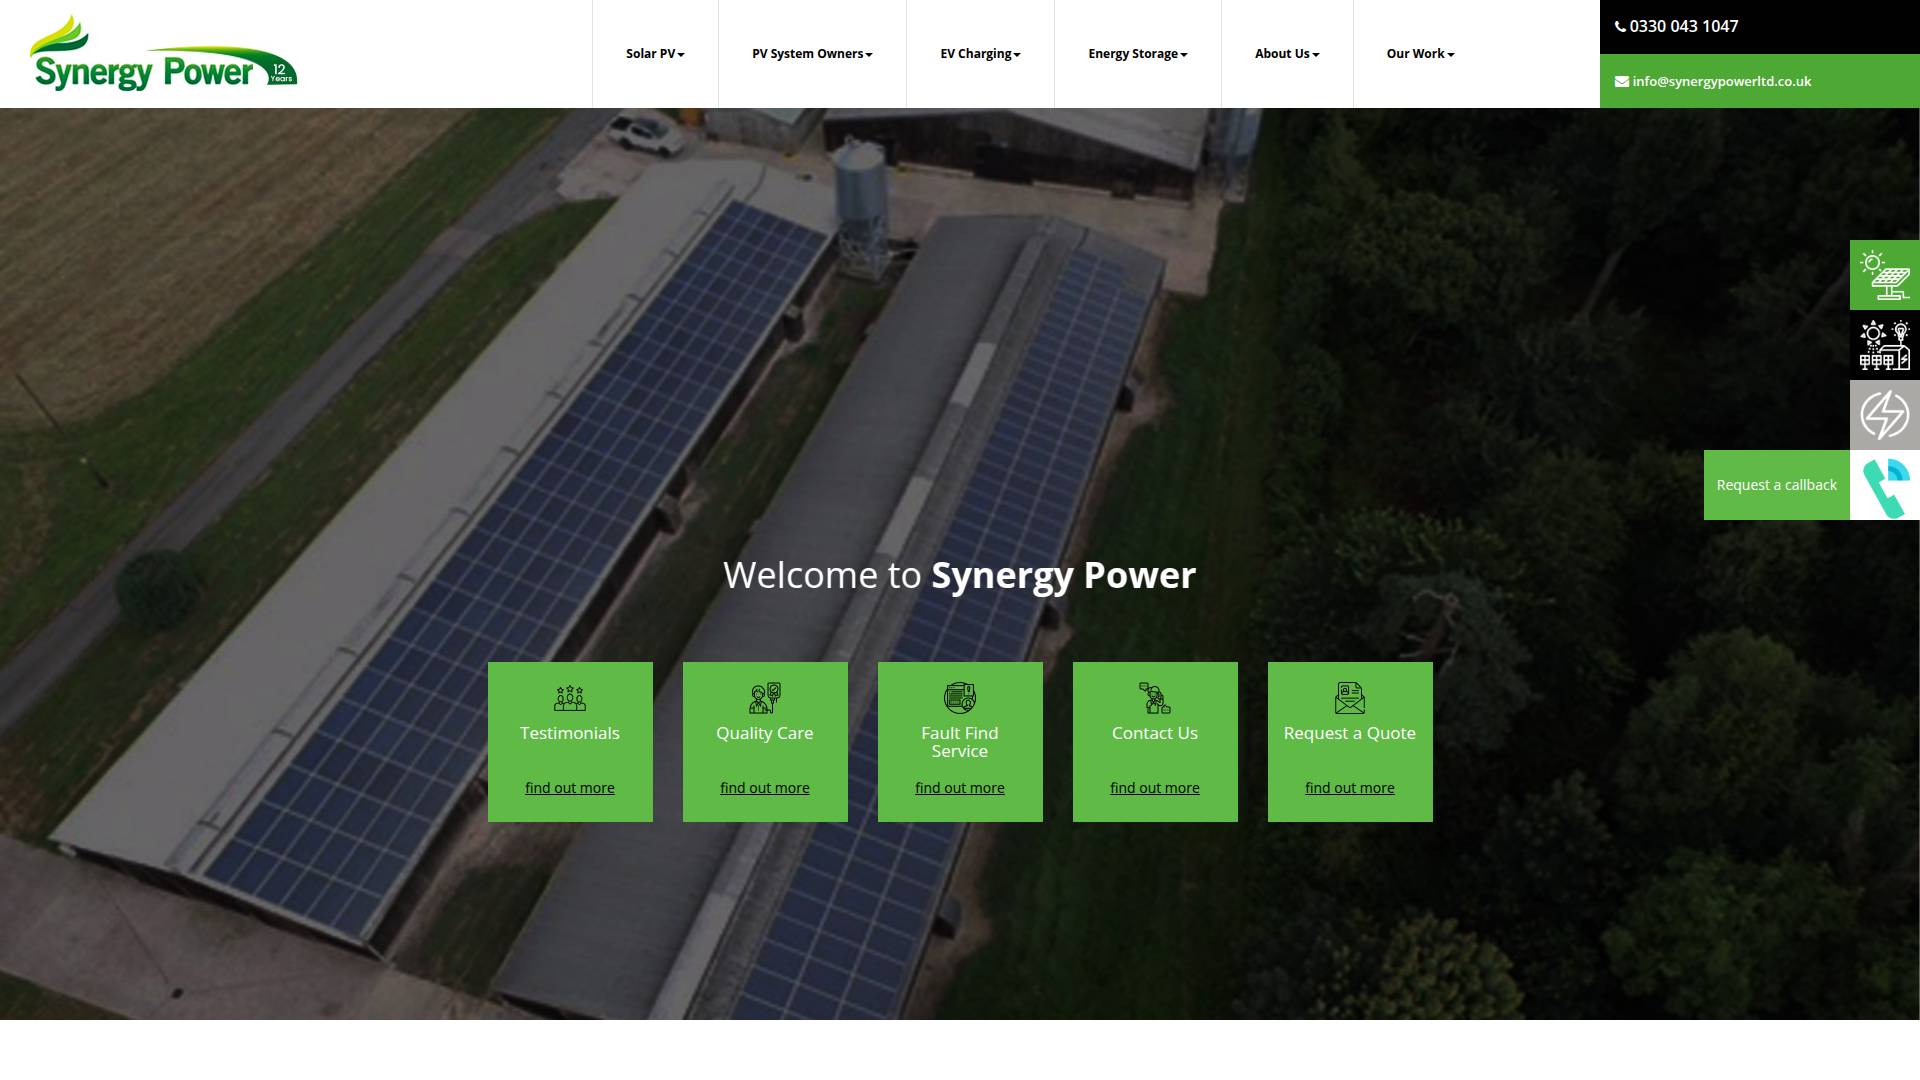Screen dimensions: 1920x1080
Task: Expand the Our Work dropdown
Action: 1420,54
